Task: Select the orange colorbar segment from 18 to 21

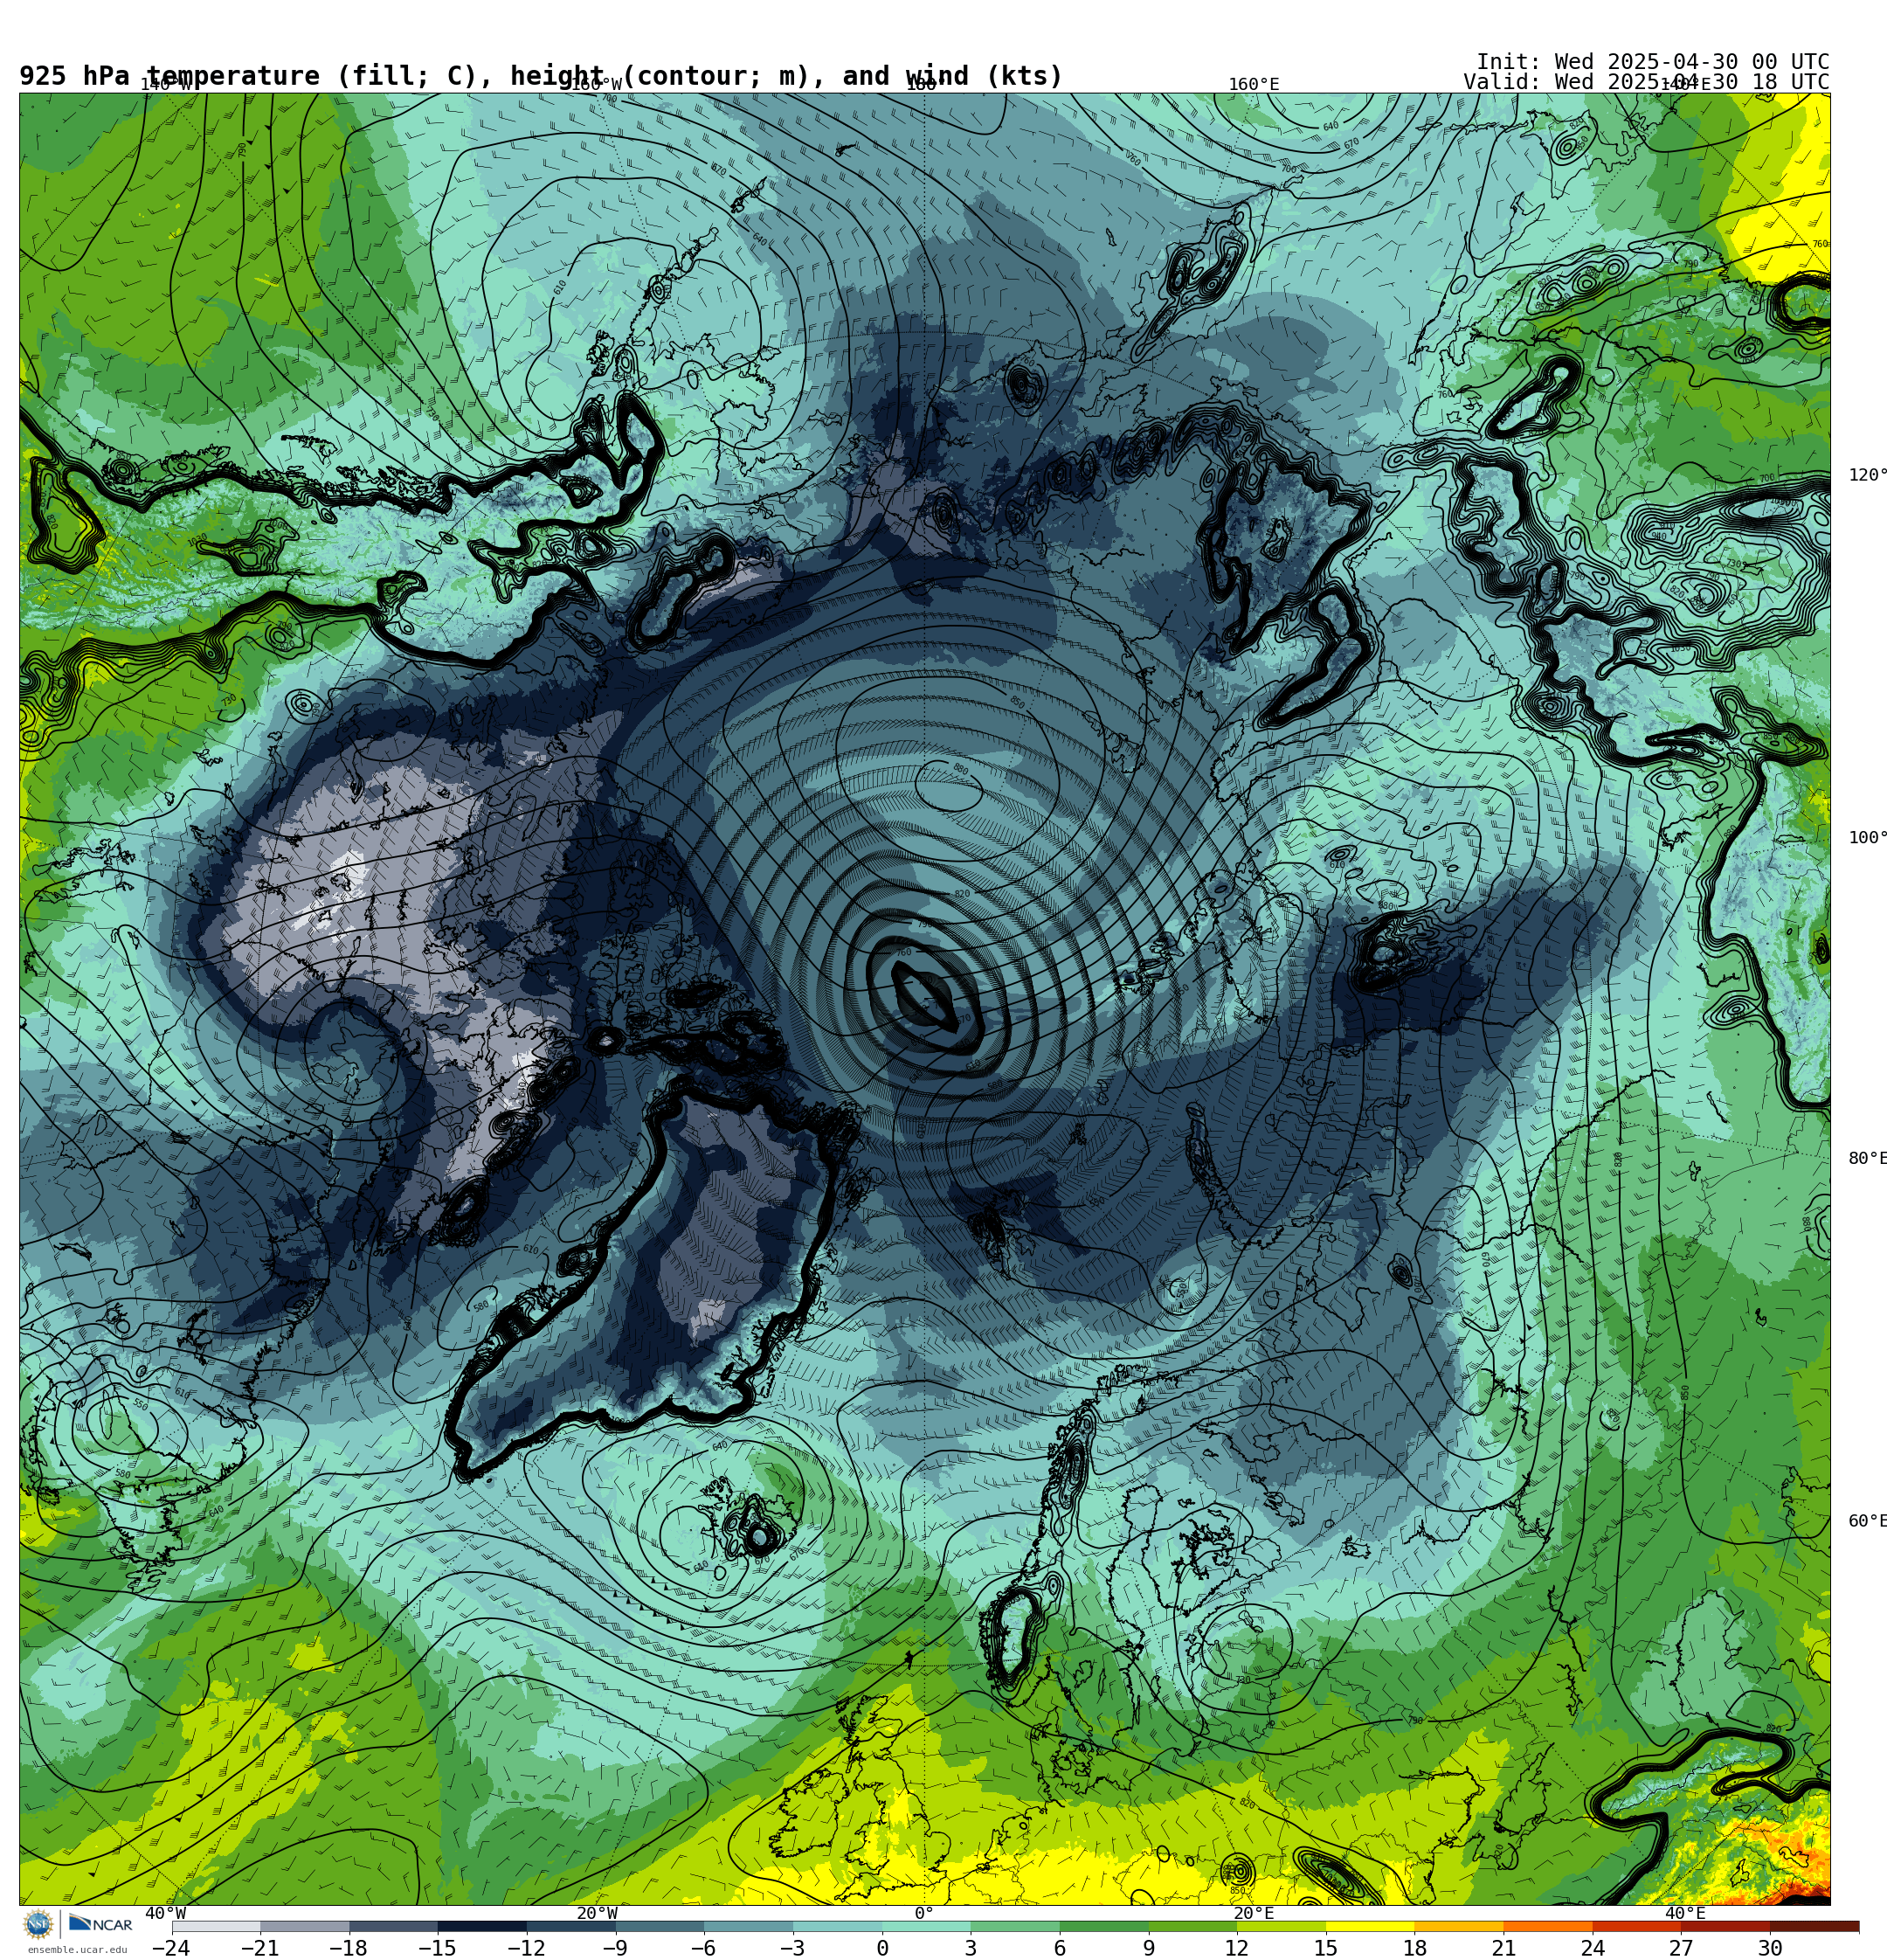Action: pos(1459,1926)
